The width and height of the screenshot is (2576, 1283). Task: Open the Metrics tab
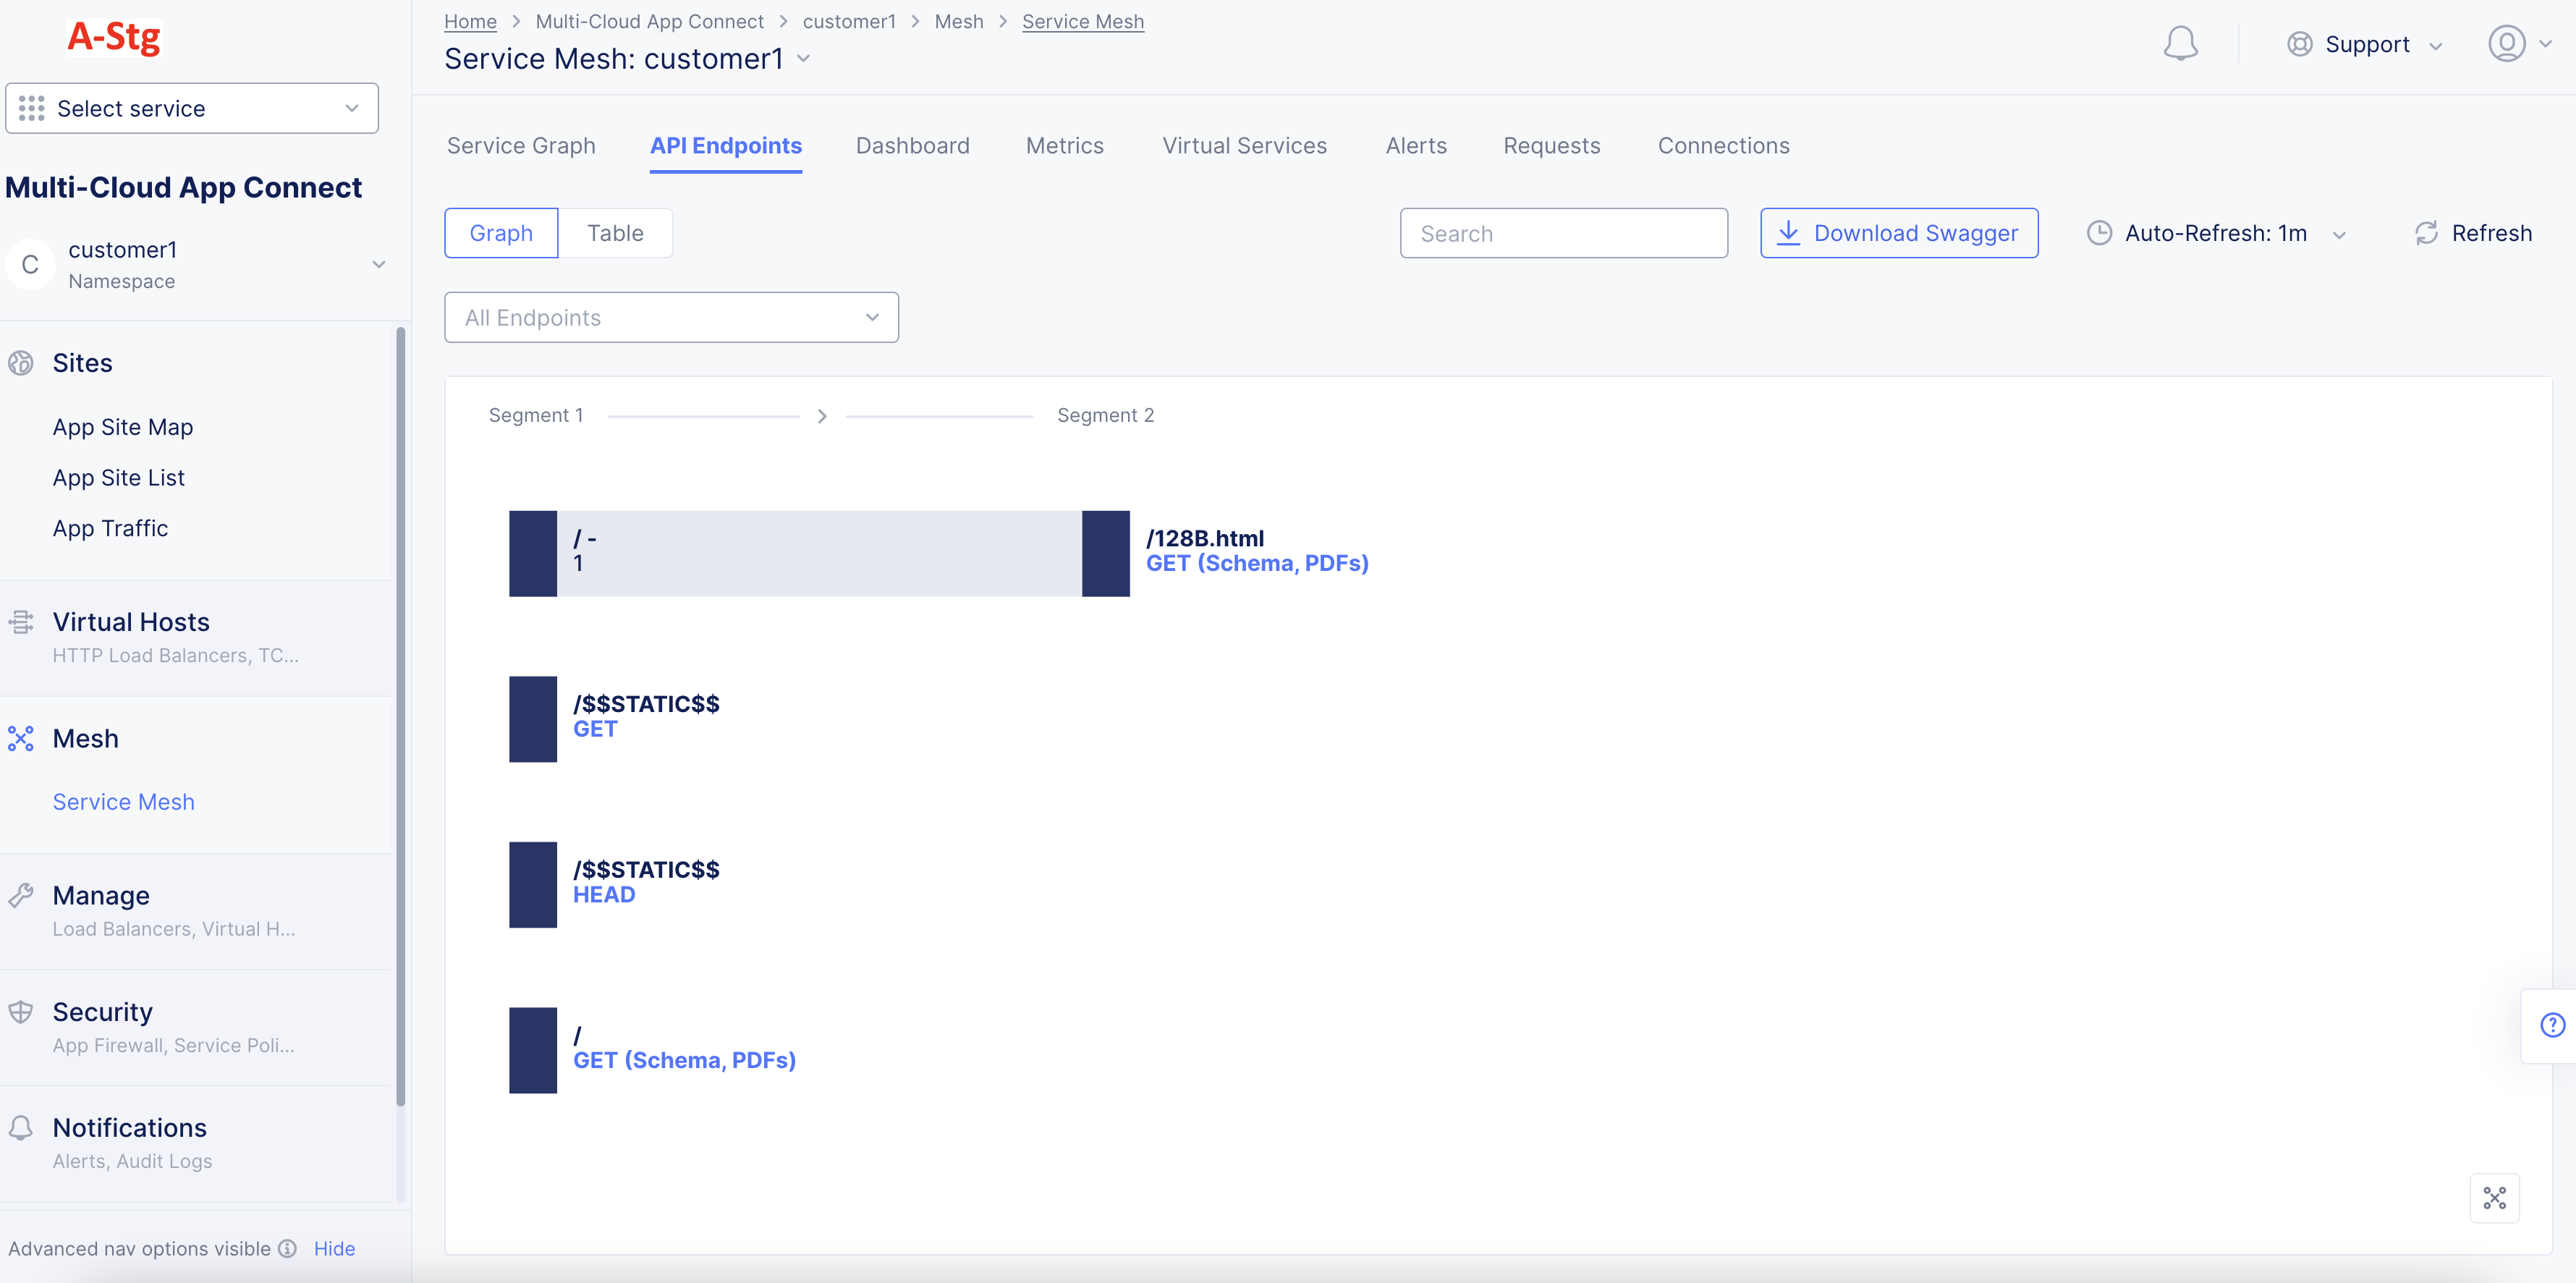[1064, 145]
